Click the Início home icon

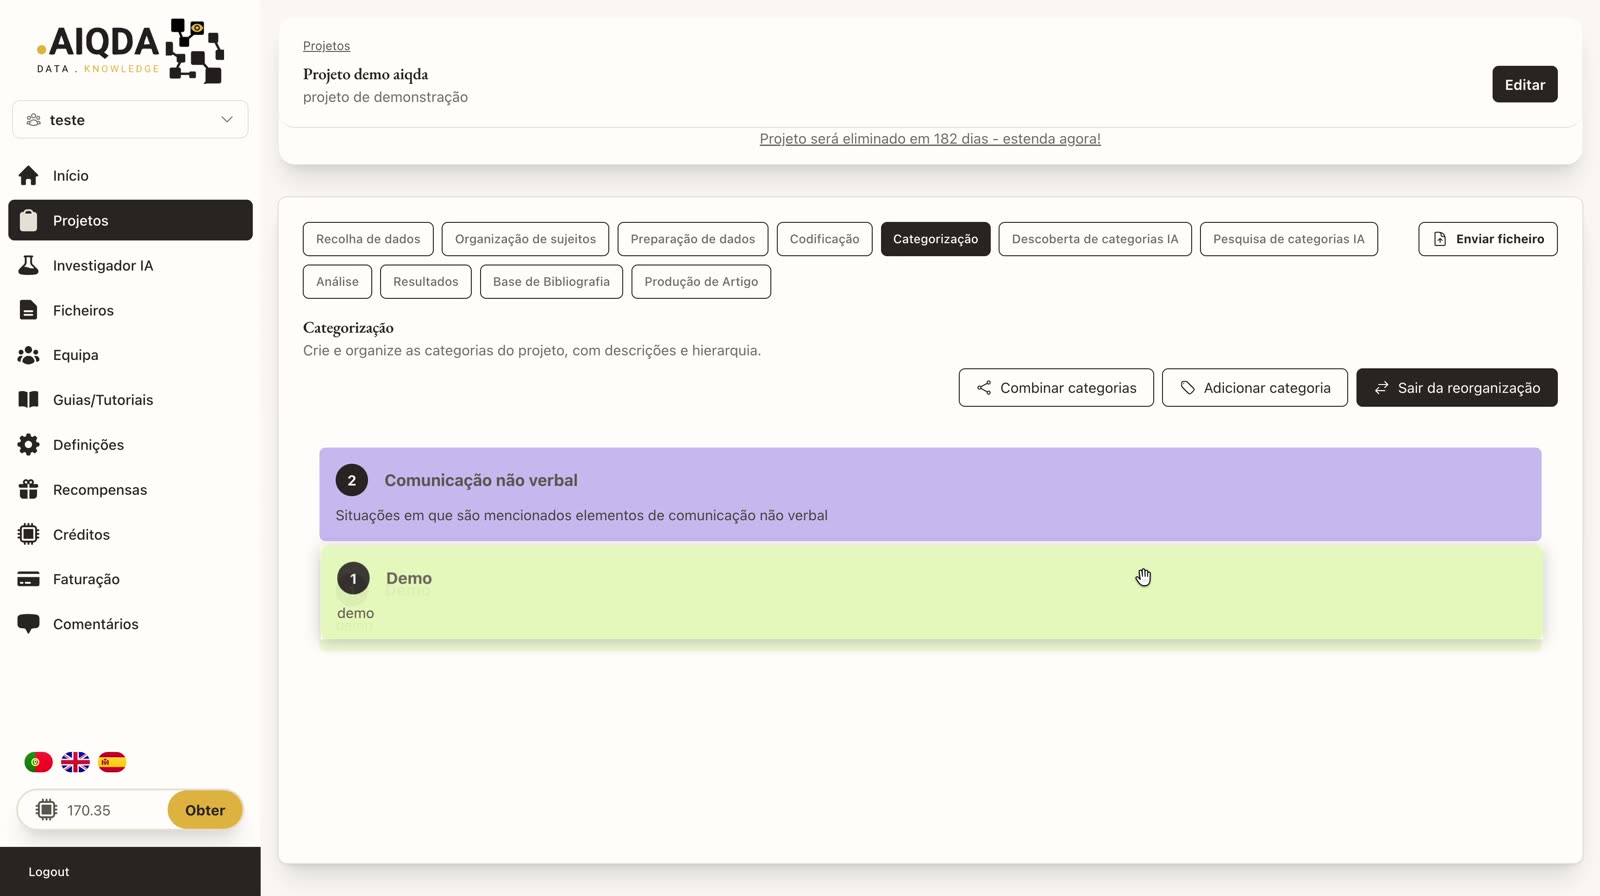click(x=28, y=176)
